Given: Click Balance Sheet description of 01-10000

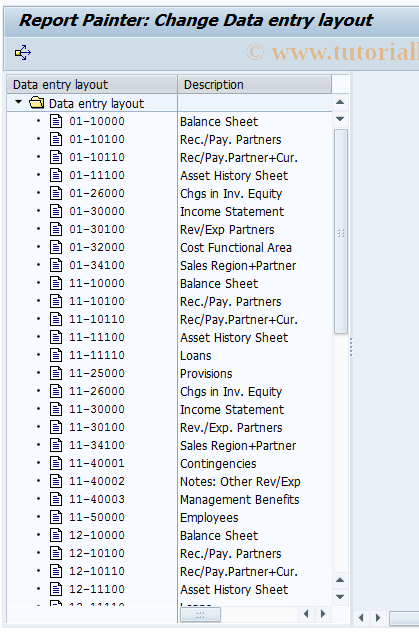Looking at the screenshot, I should pos(219,122).
